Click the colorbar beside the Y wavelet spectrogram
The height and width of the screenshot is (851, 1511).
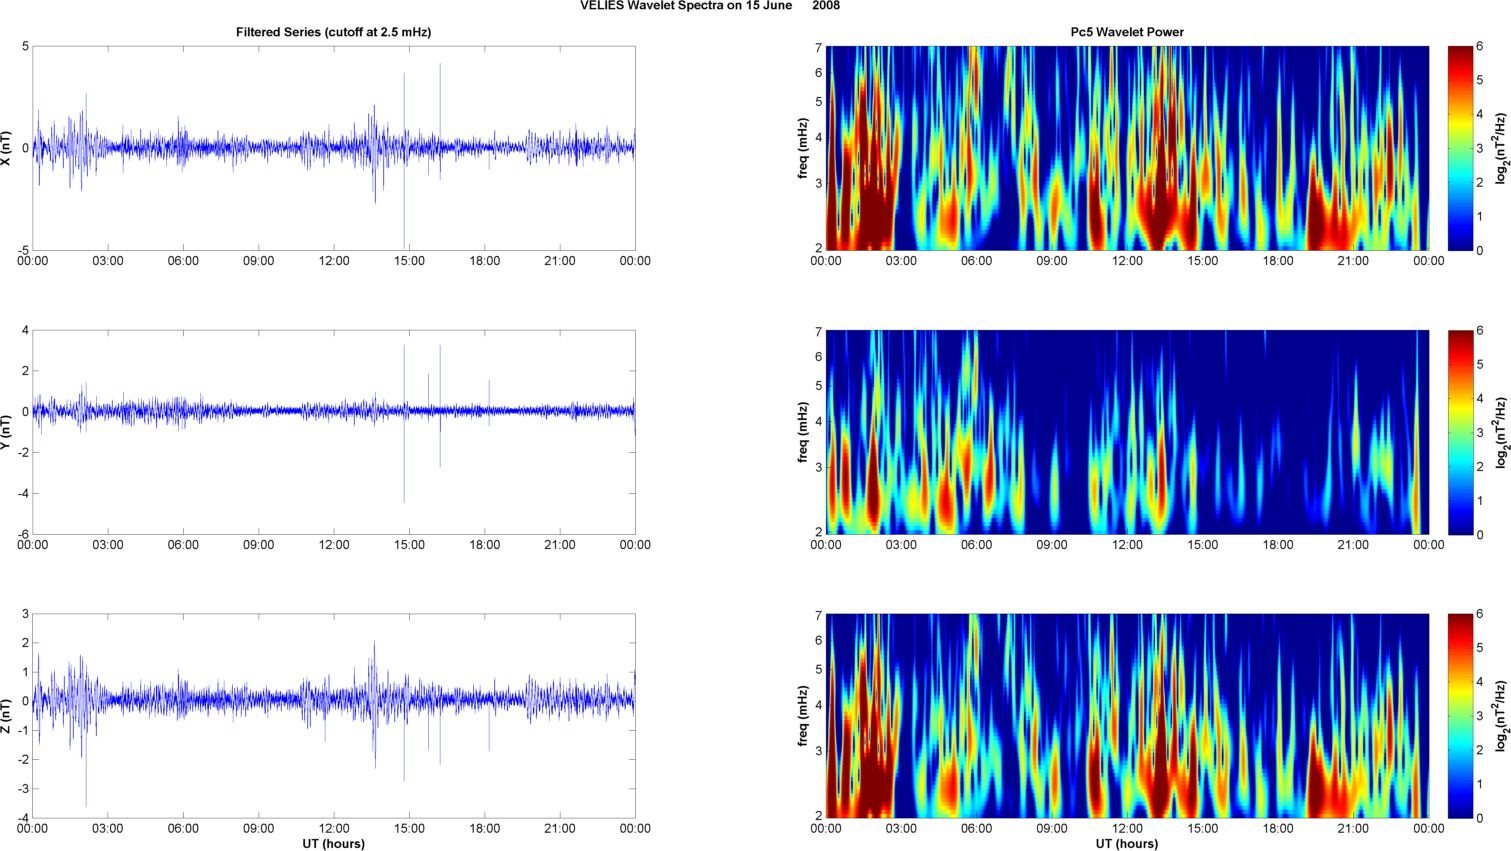1461,432
